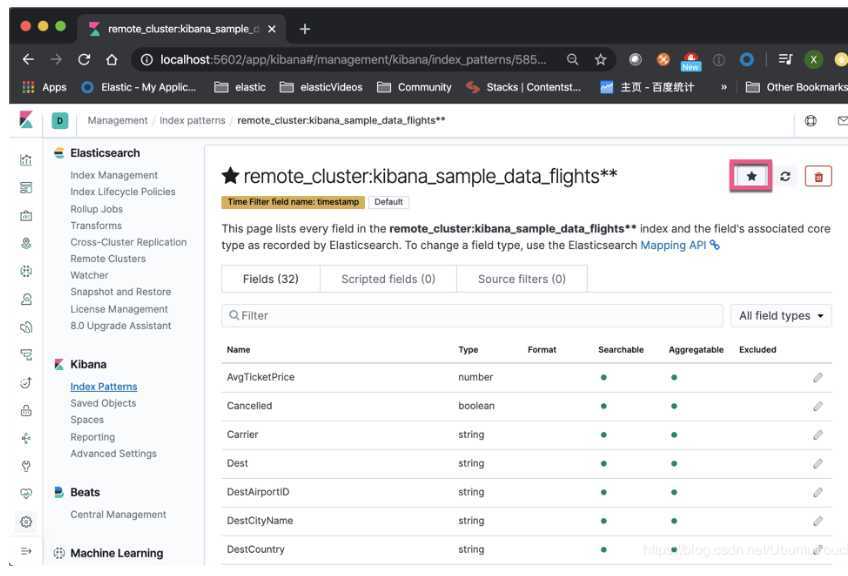
Task: Open a new browser tab
Action: pos(304,29)
